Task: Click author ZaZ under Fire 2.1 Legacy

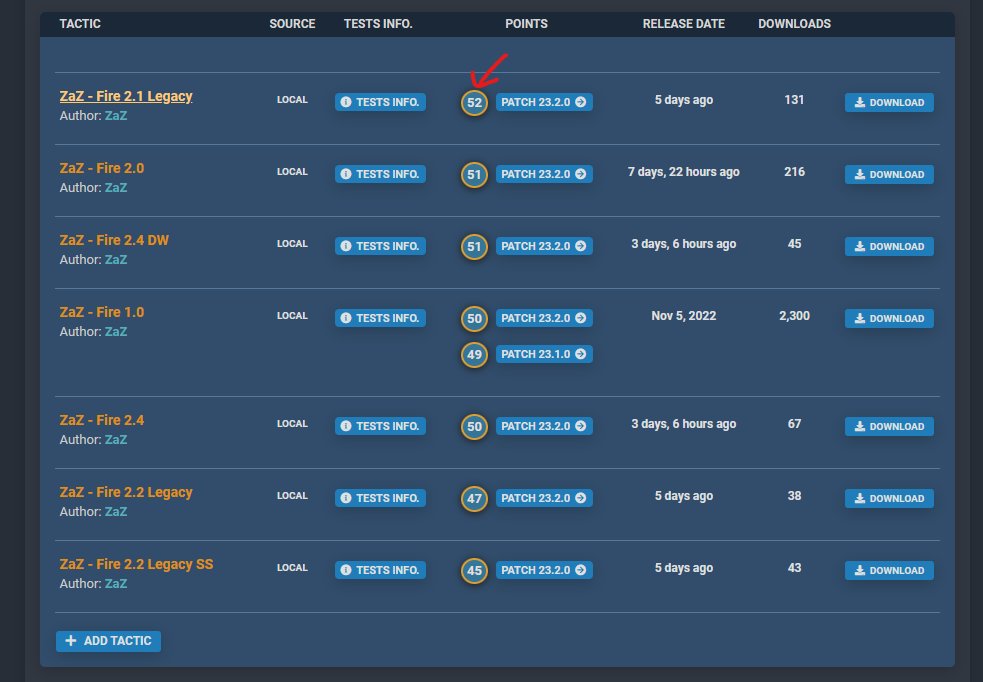Action: 116,115
